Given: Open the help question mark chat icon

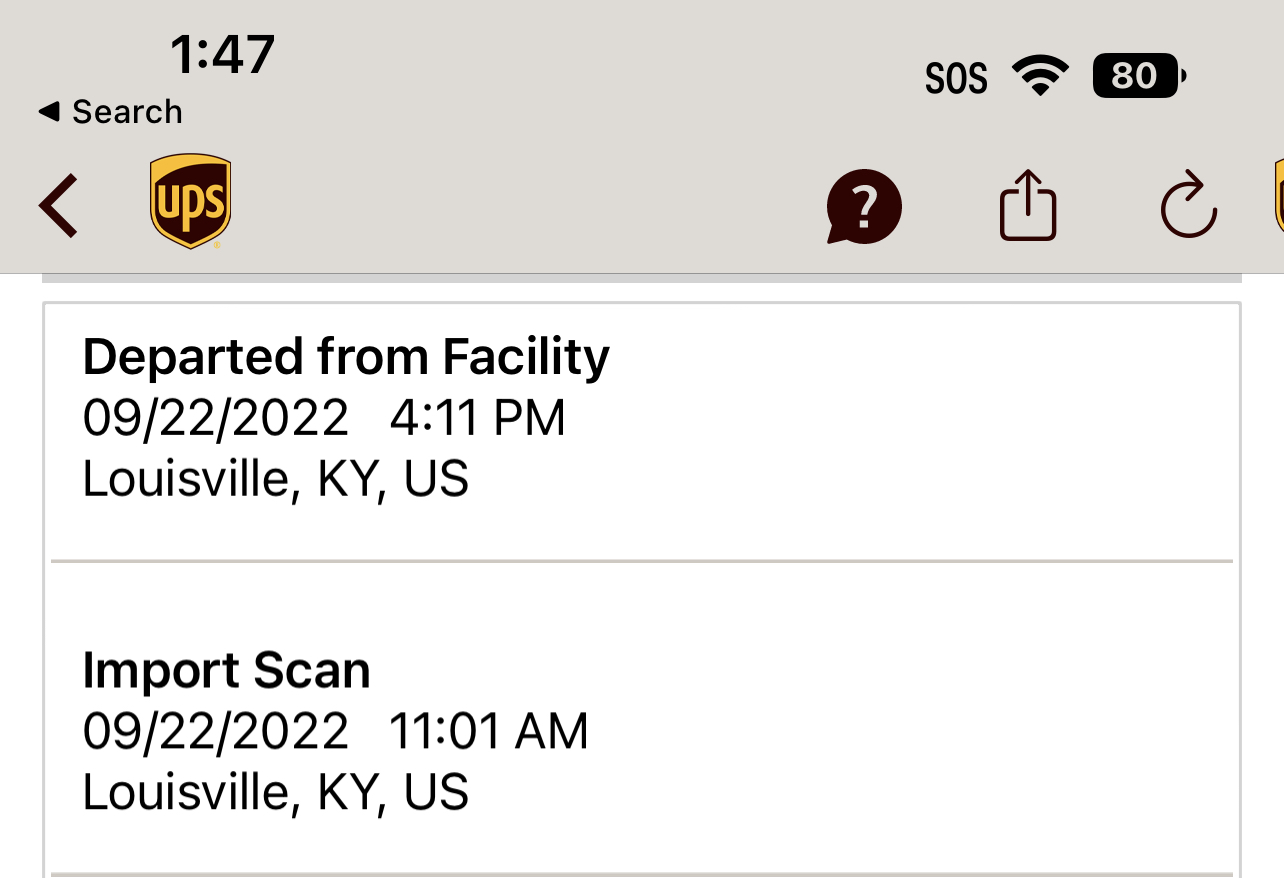Looking at the screenshot, I should [x=864, y=206].
